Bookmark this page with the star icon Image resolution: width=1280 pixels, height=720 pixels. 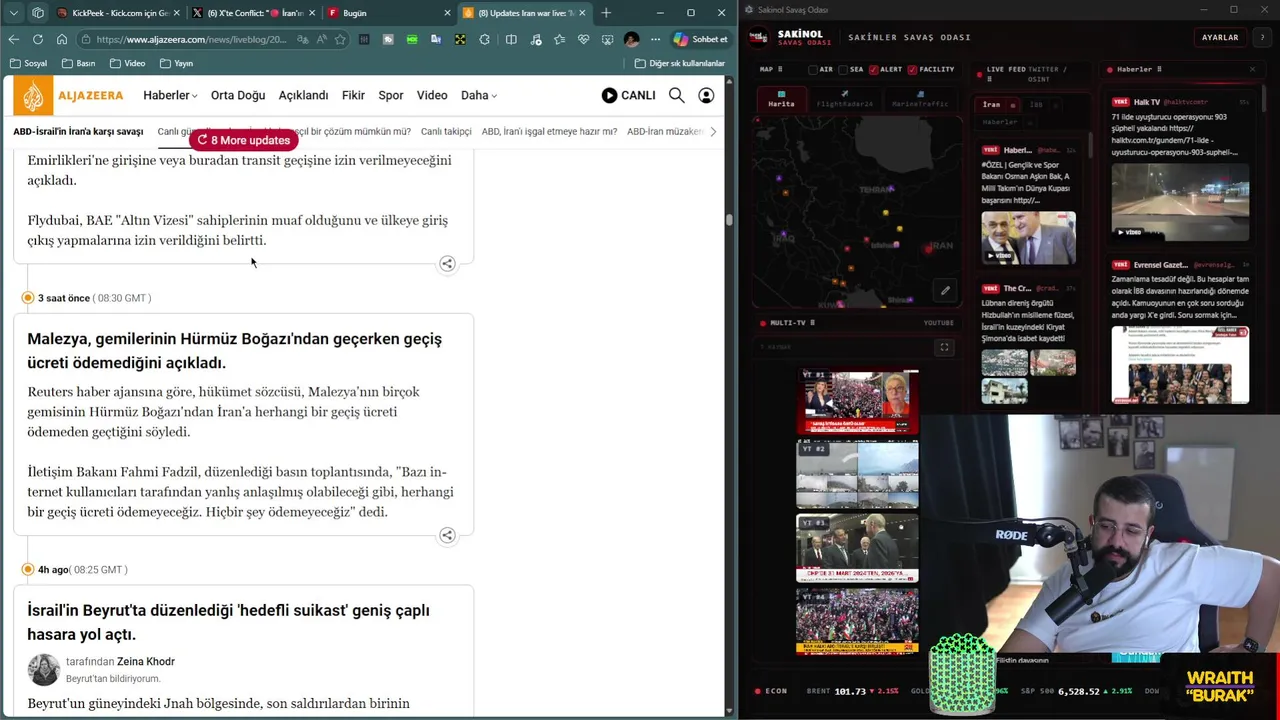(340, 39)
